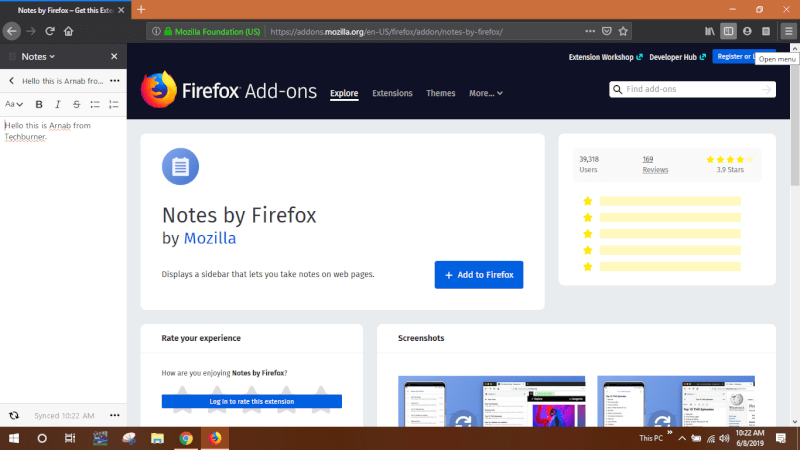Open the Extension Workshop link
The height and width of the screenshot is (450, 800).
[x=605, y=57]
